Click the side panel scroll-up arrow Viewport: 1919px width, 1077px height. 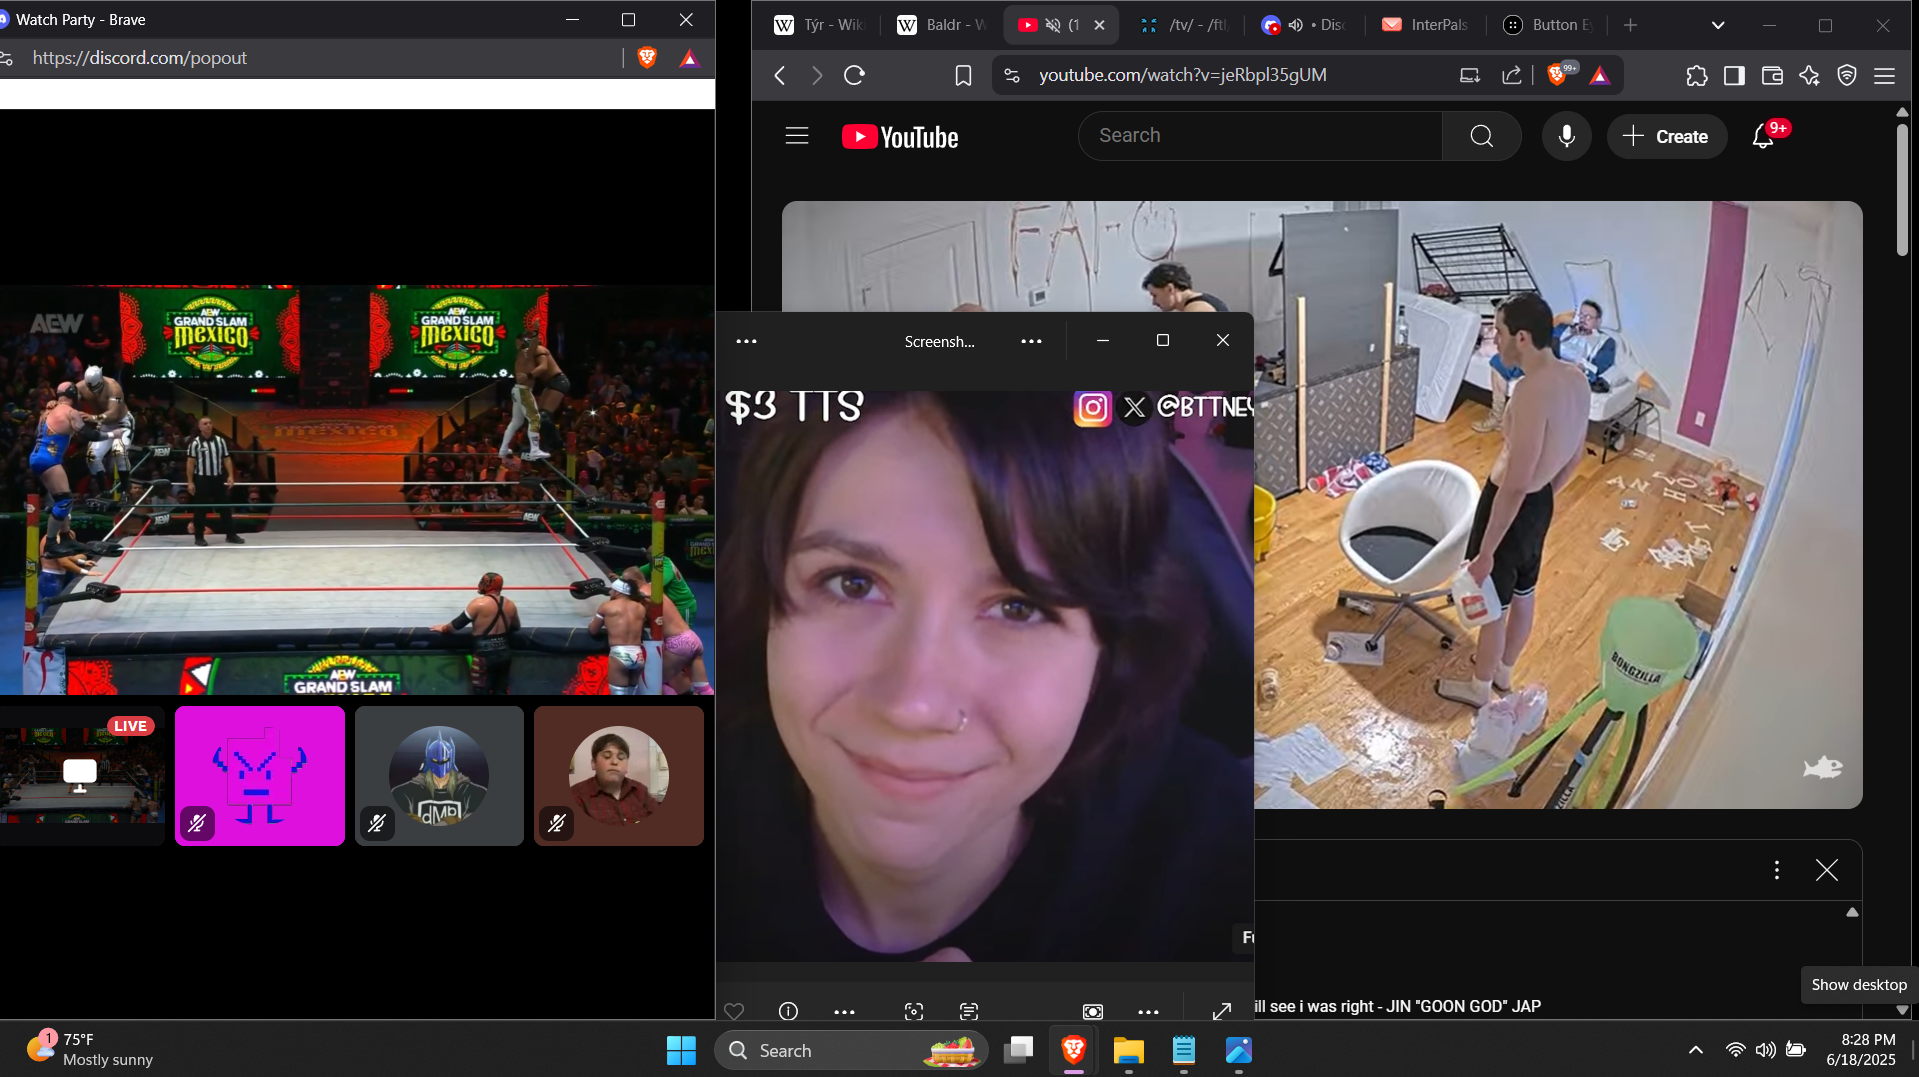point(1852,912)
